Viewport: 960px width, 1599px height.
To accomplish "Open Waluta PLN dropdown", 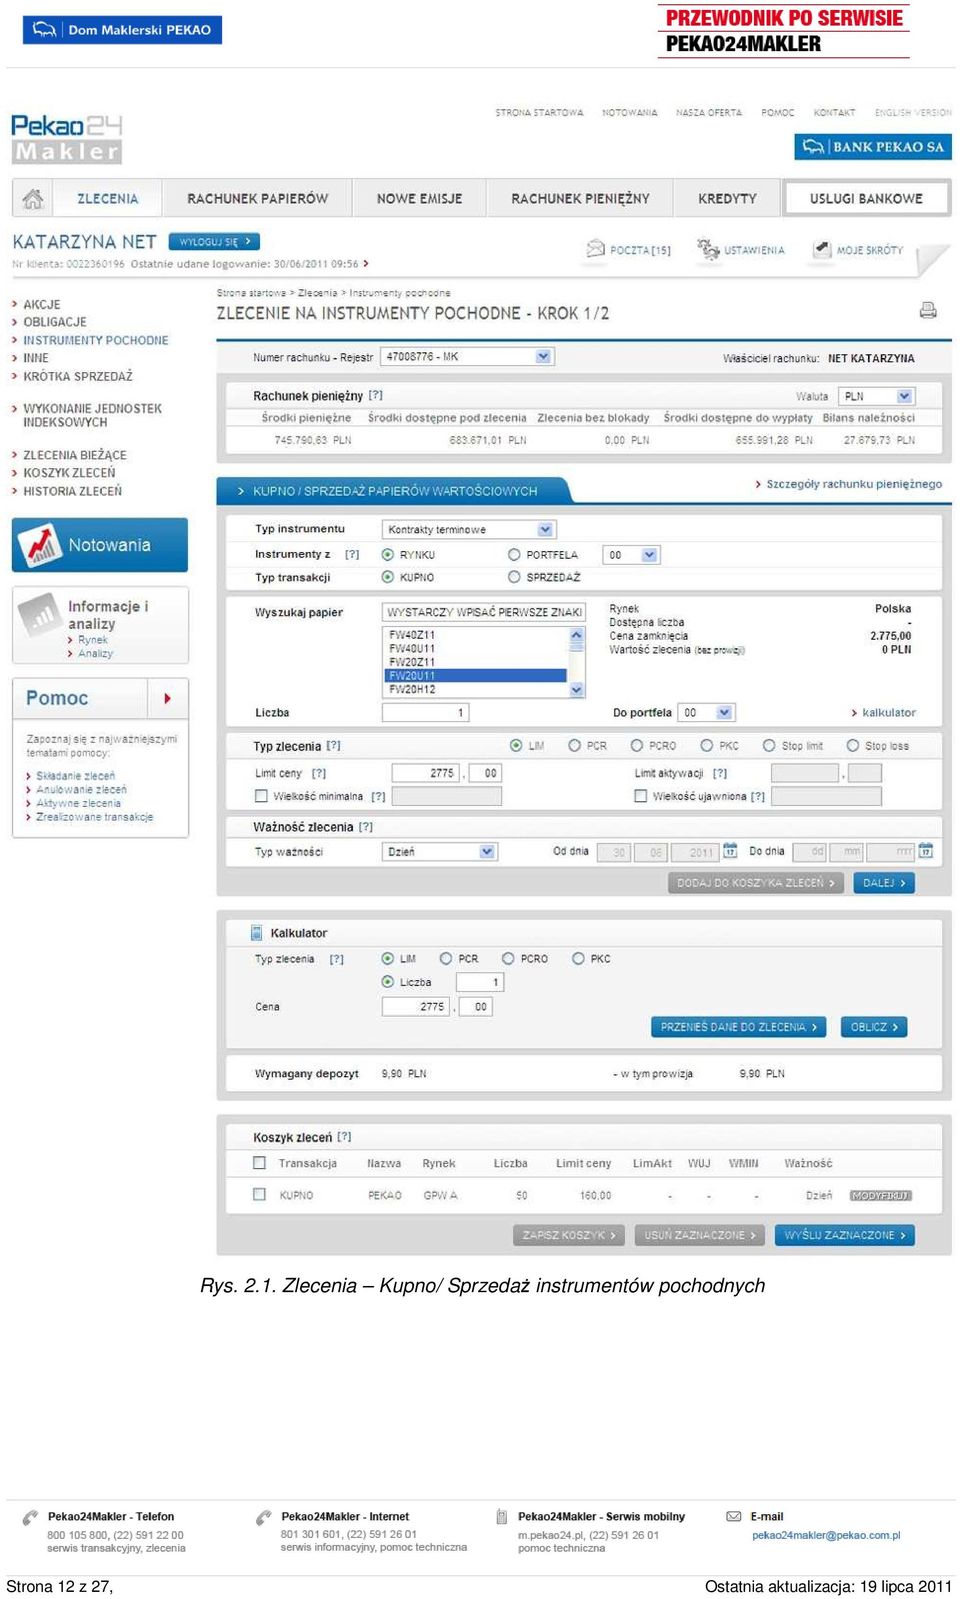I will [877, 396].
